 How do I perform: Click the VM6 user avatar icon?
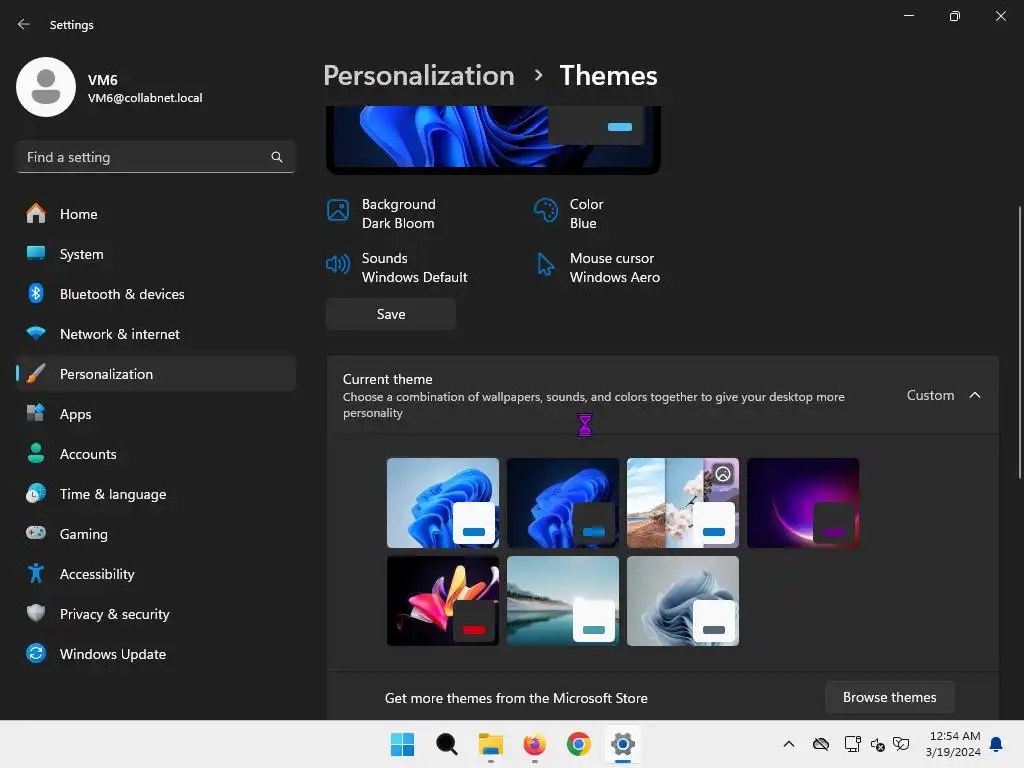pyautogui.click(x=46, y=87)
